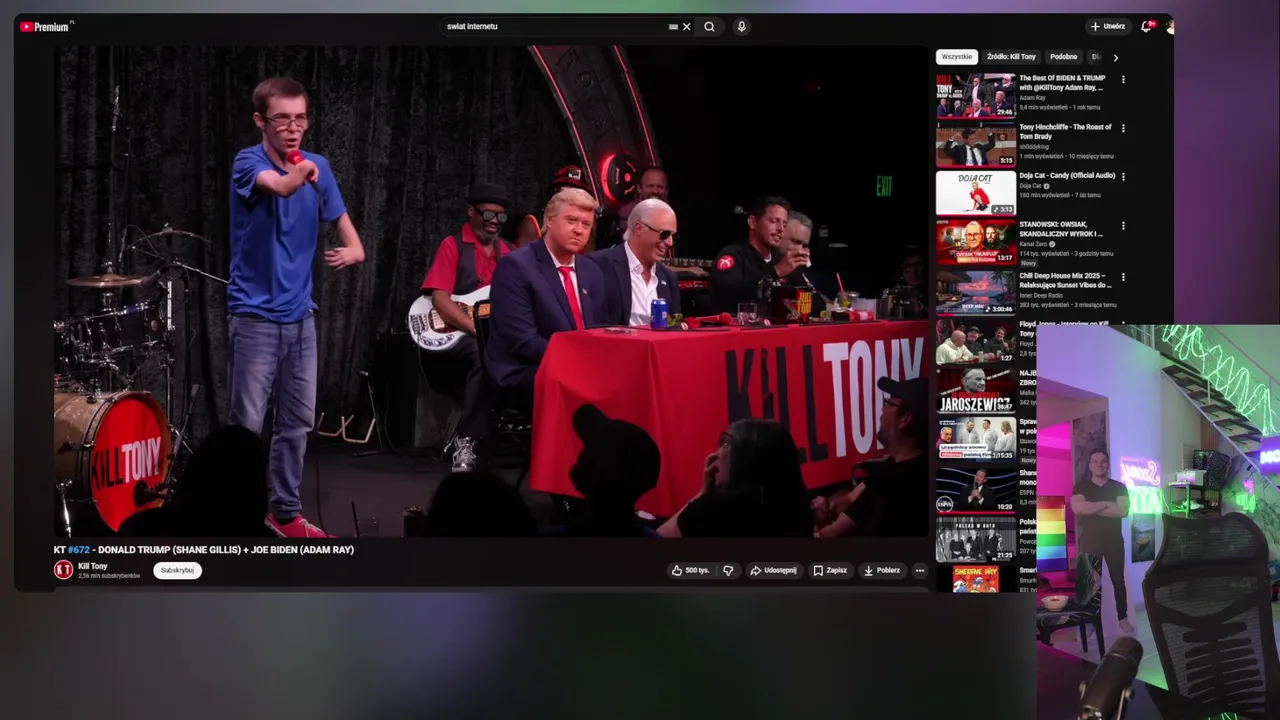
Task: Click the Utwórz create button
Action: point(1108,27)
